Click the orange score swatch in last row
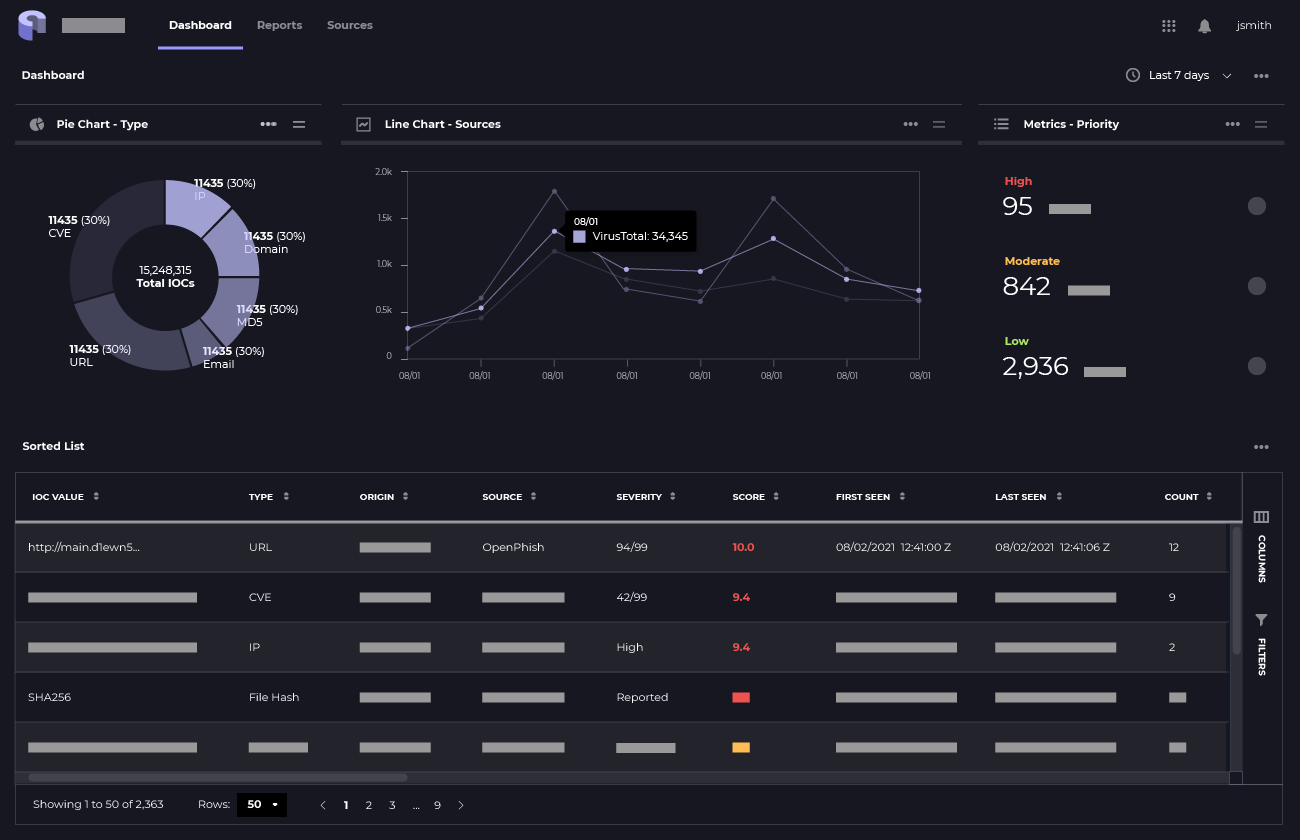The height and width of the screenshot is (840, 1300). point(741,747)
